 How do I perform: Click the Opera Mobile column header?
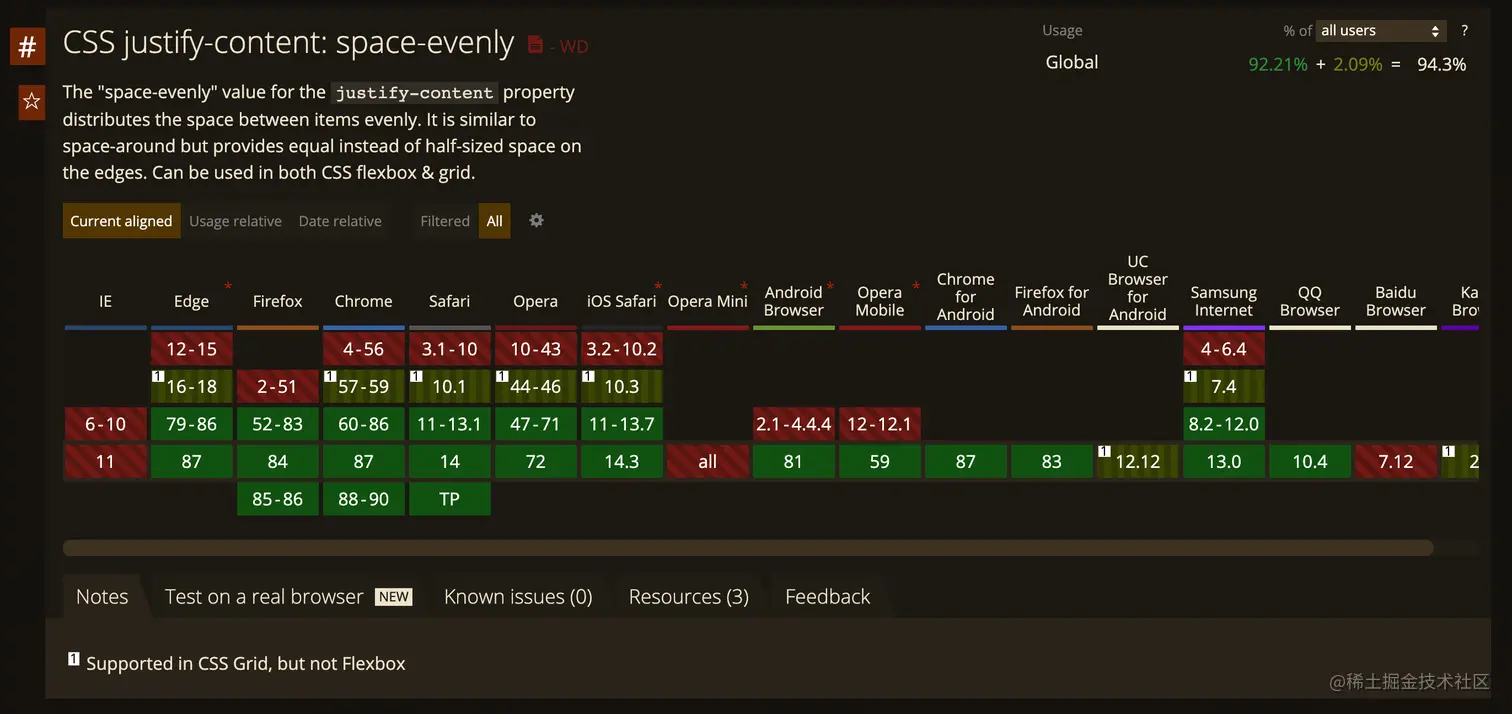(x=880, y=301)
